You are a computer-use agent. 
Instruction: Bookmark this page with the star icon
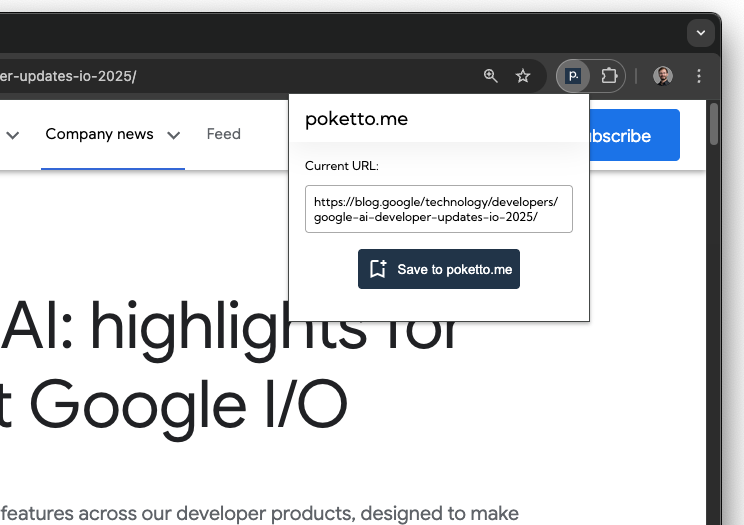click(523, 76)
